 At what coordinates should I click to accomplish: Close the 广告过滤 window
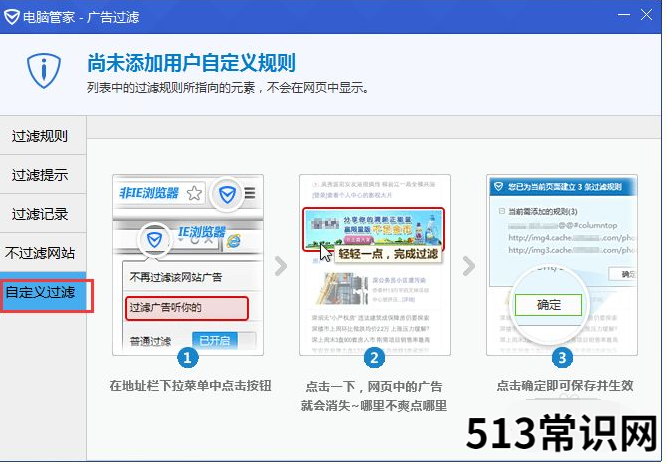647,15
